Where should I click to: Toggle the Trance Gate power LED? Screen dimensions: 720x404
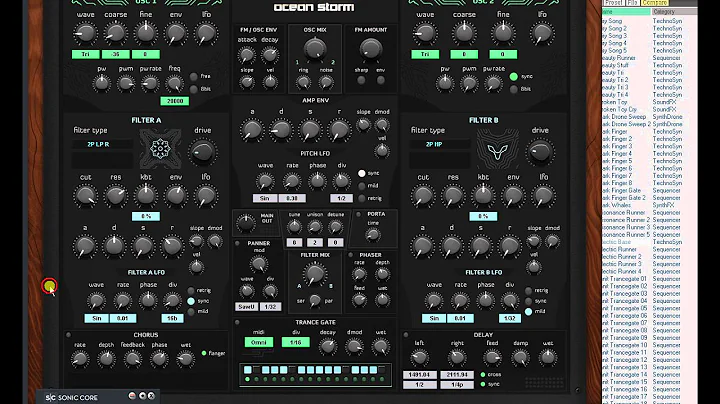pos(237,322)
